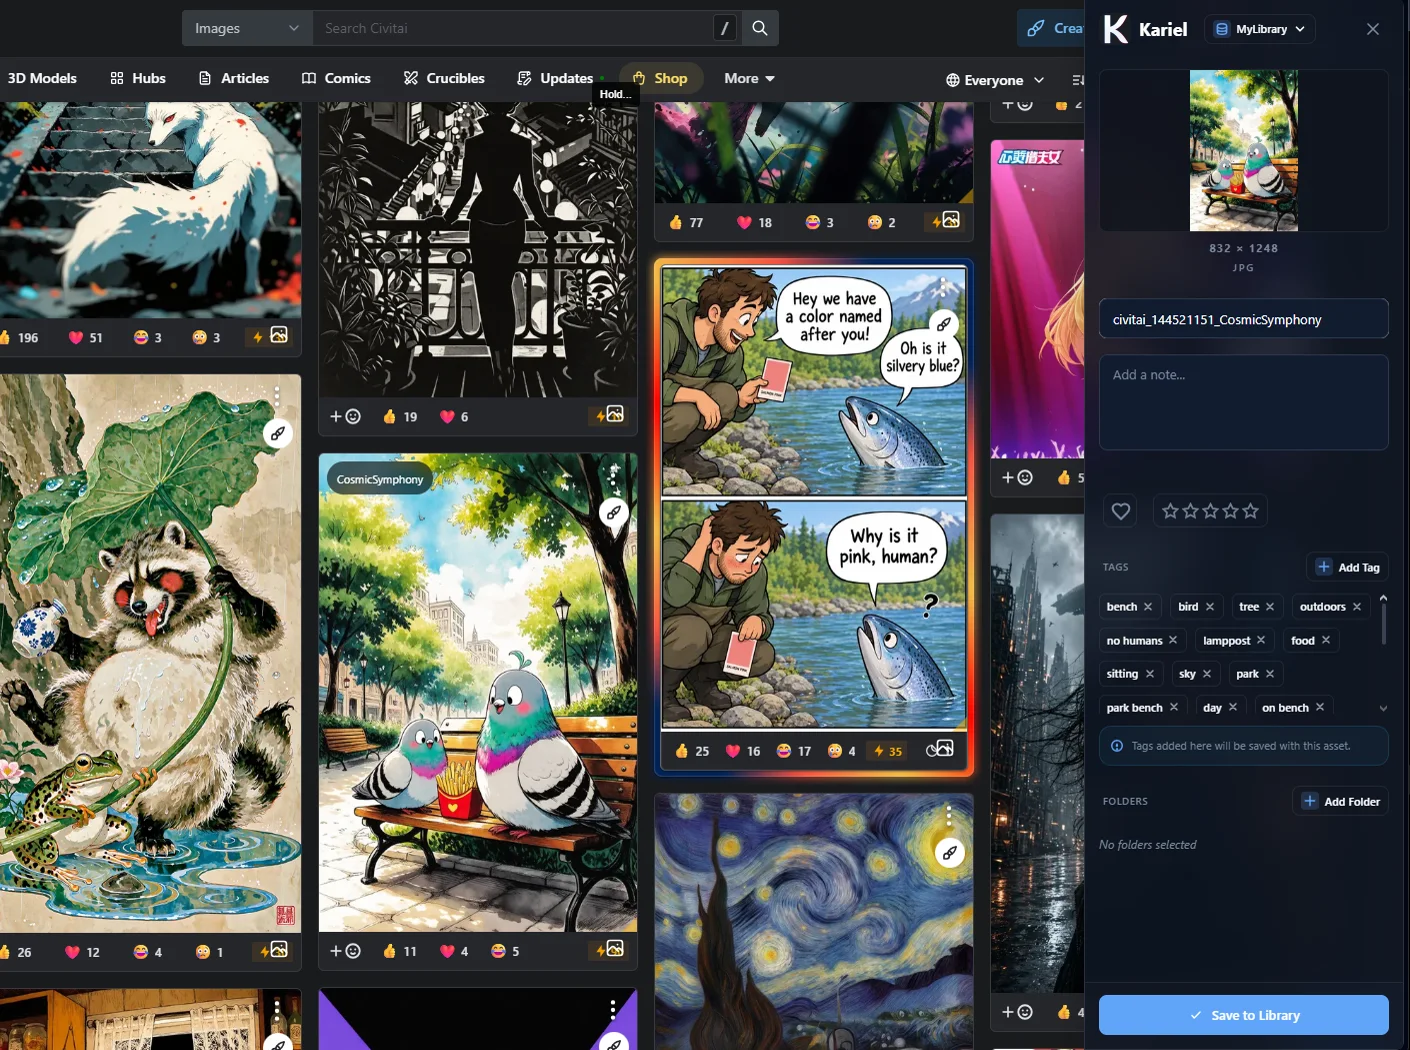Remove the 'food' tag
This screenshot has height=1050, width=1410.
1326,640
